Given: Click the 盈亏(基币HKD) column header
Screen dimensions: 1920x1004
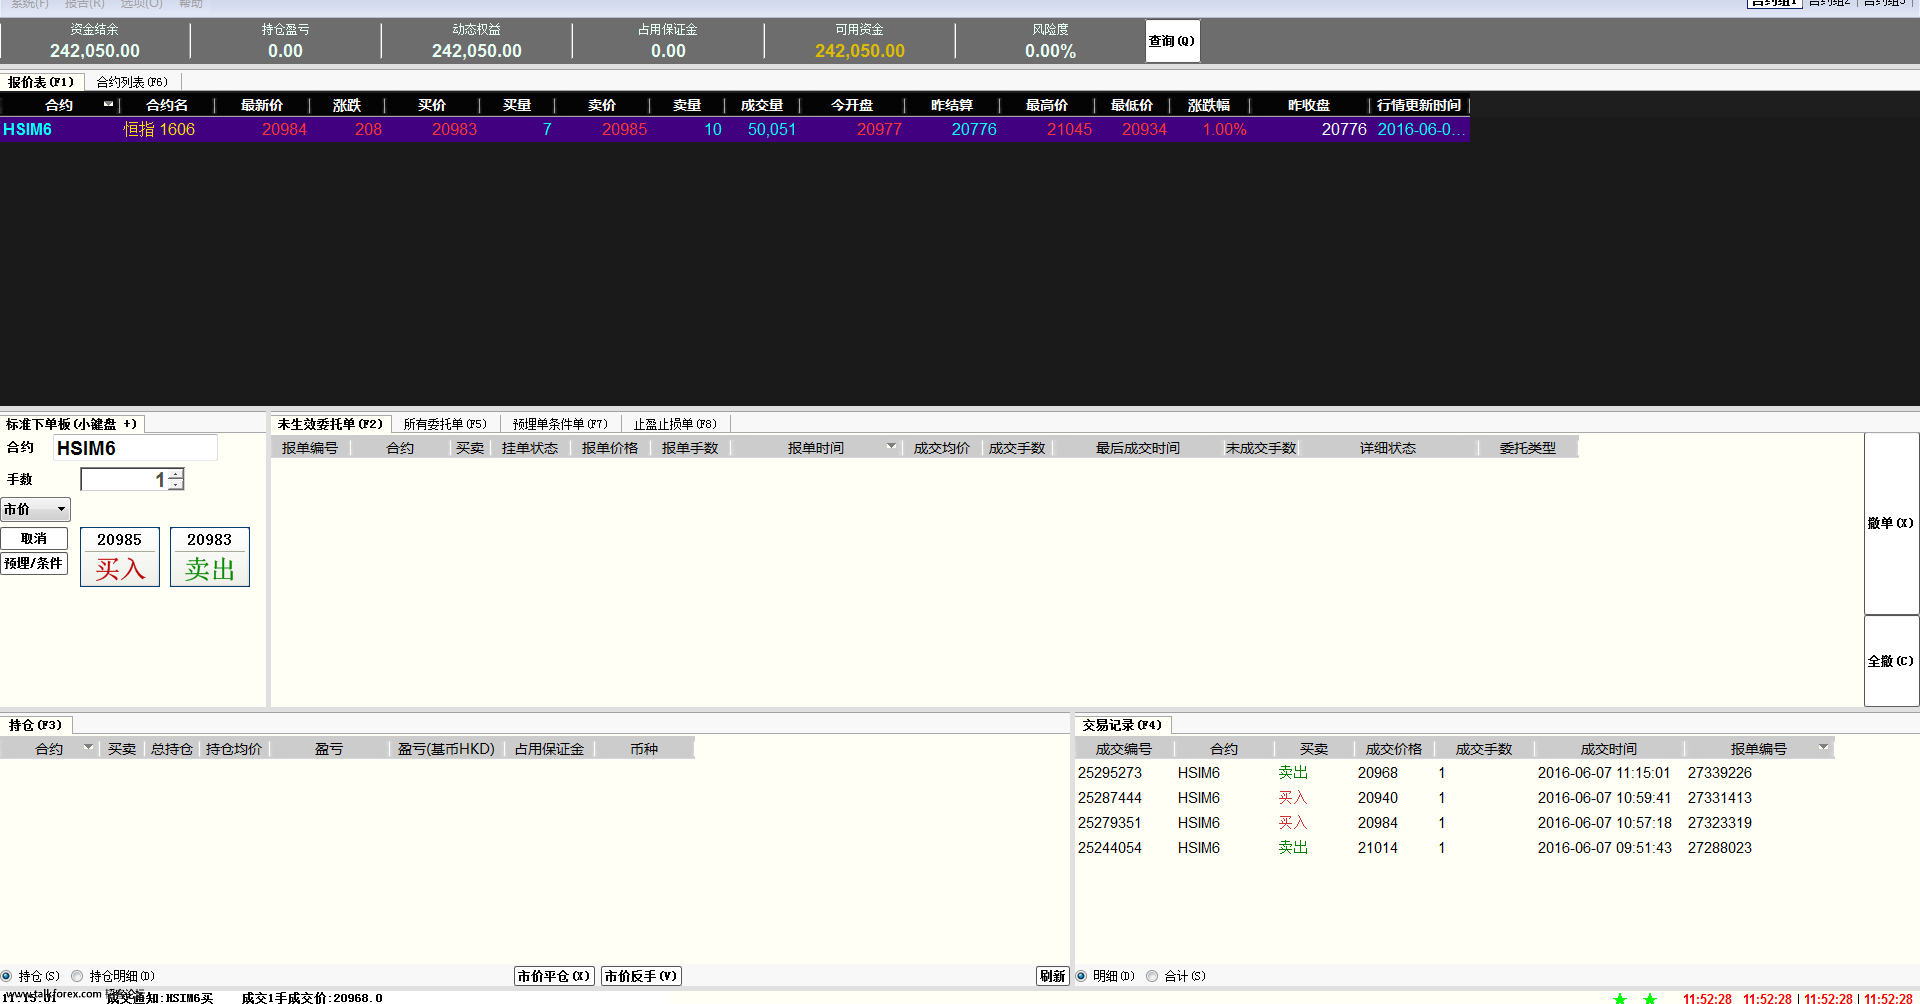Looking at the screenshot, I should [x=446, y=749].
